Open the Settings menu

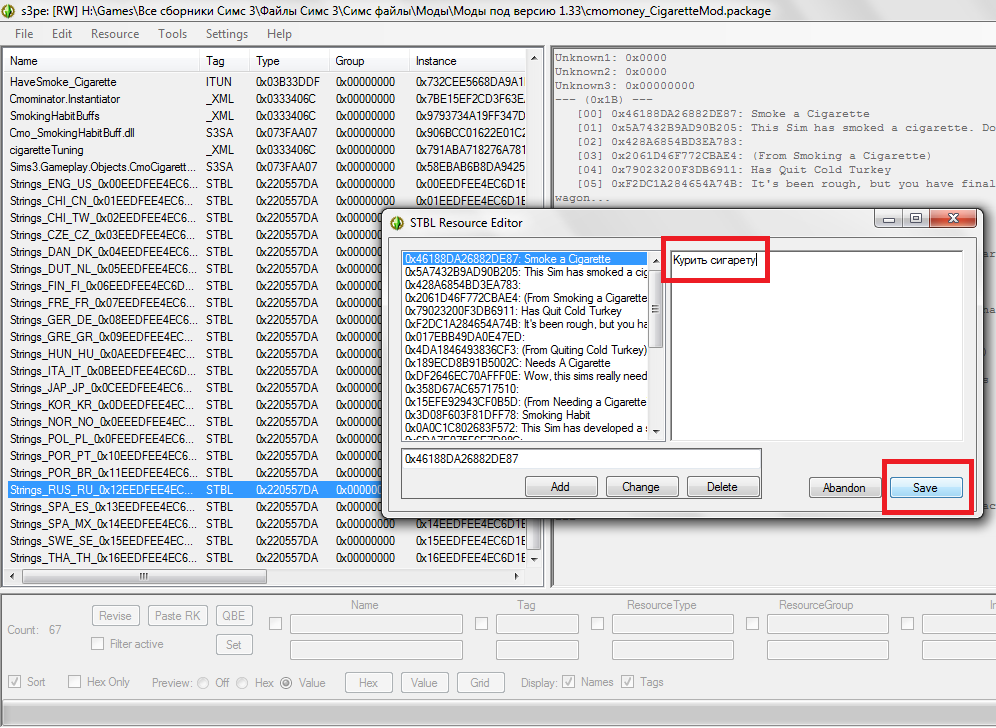click(x=226, y=34)
